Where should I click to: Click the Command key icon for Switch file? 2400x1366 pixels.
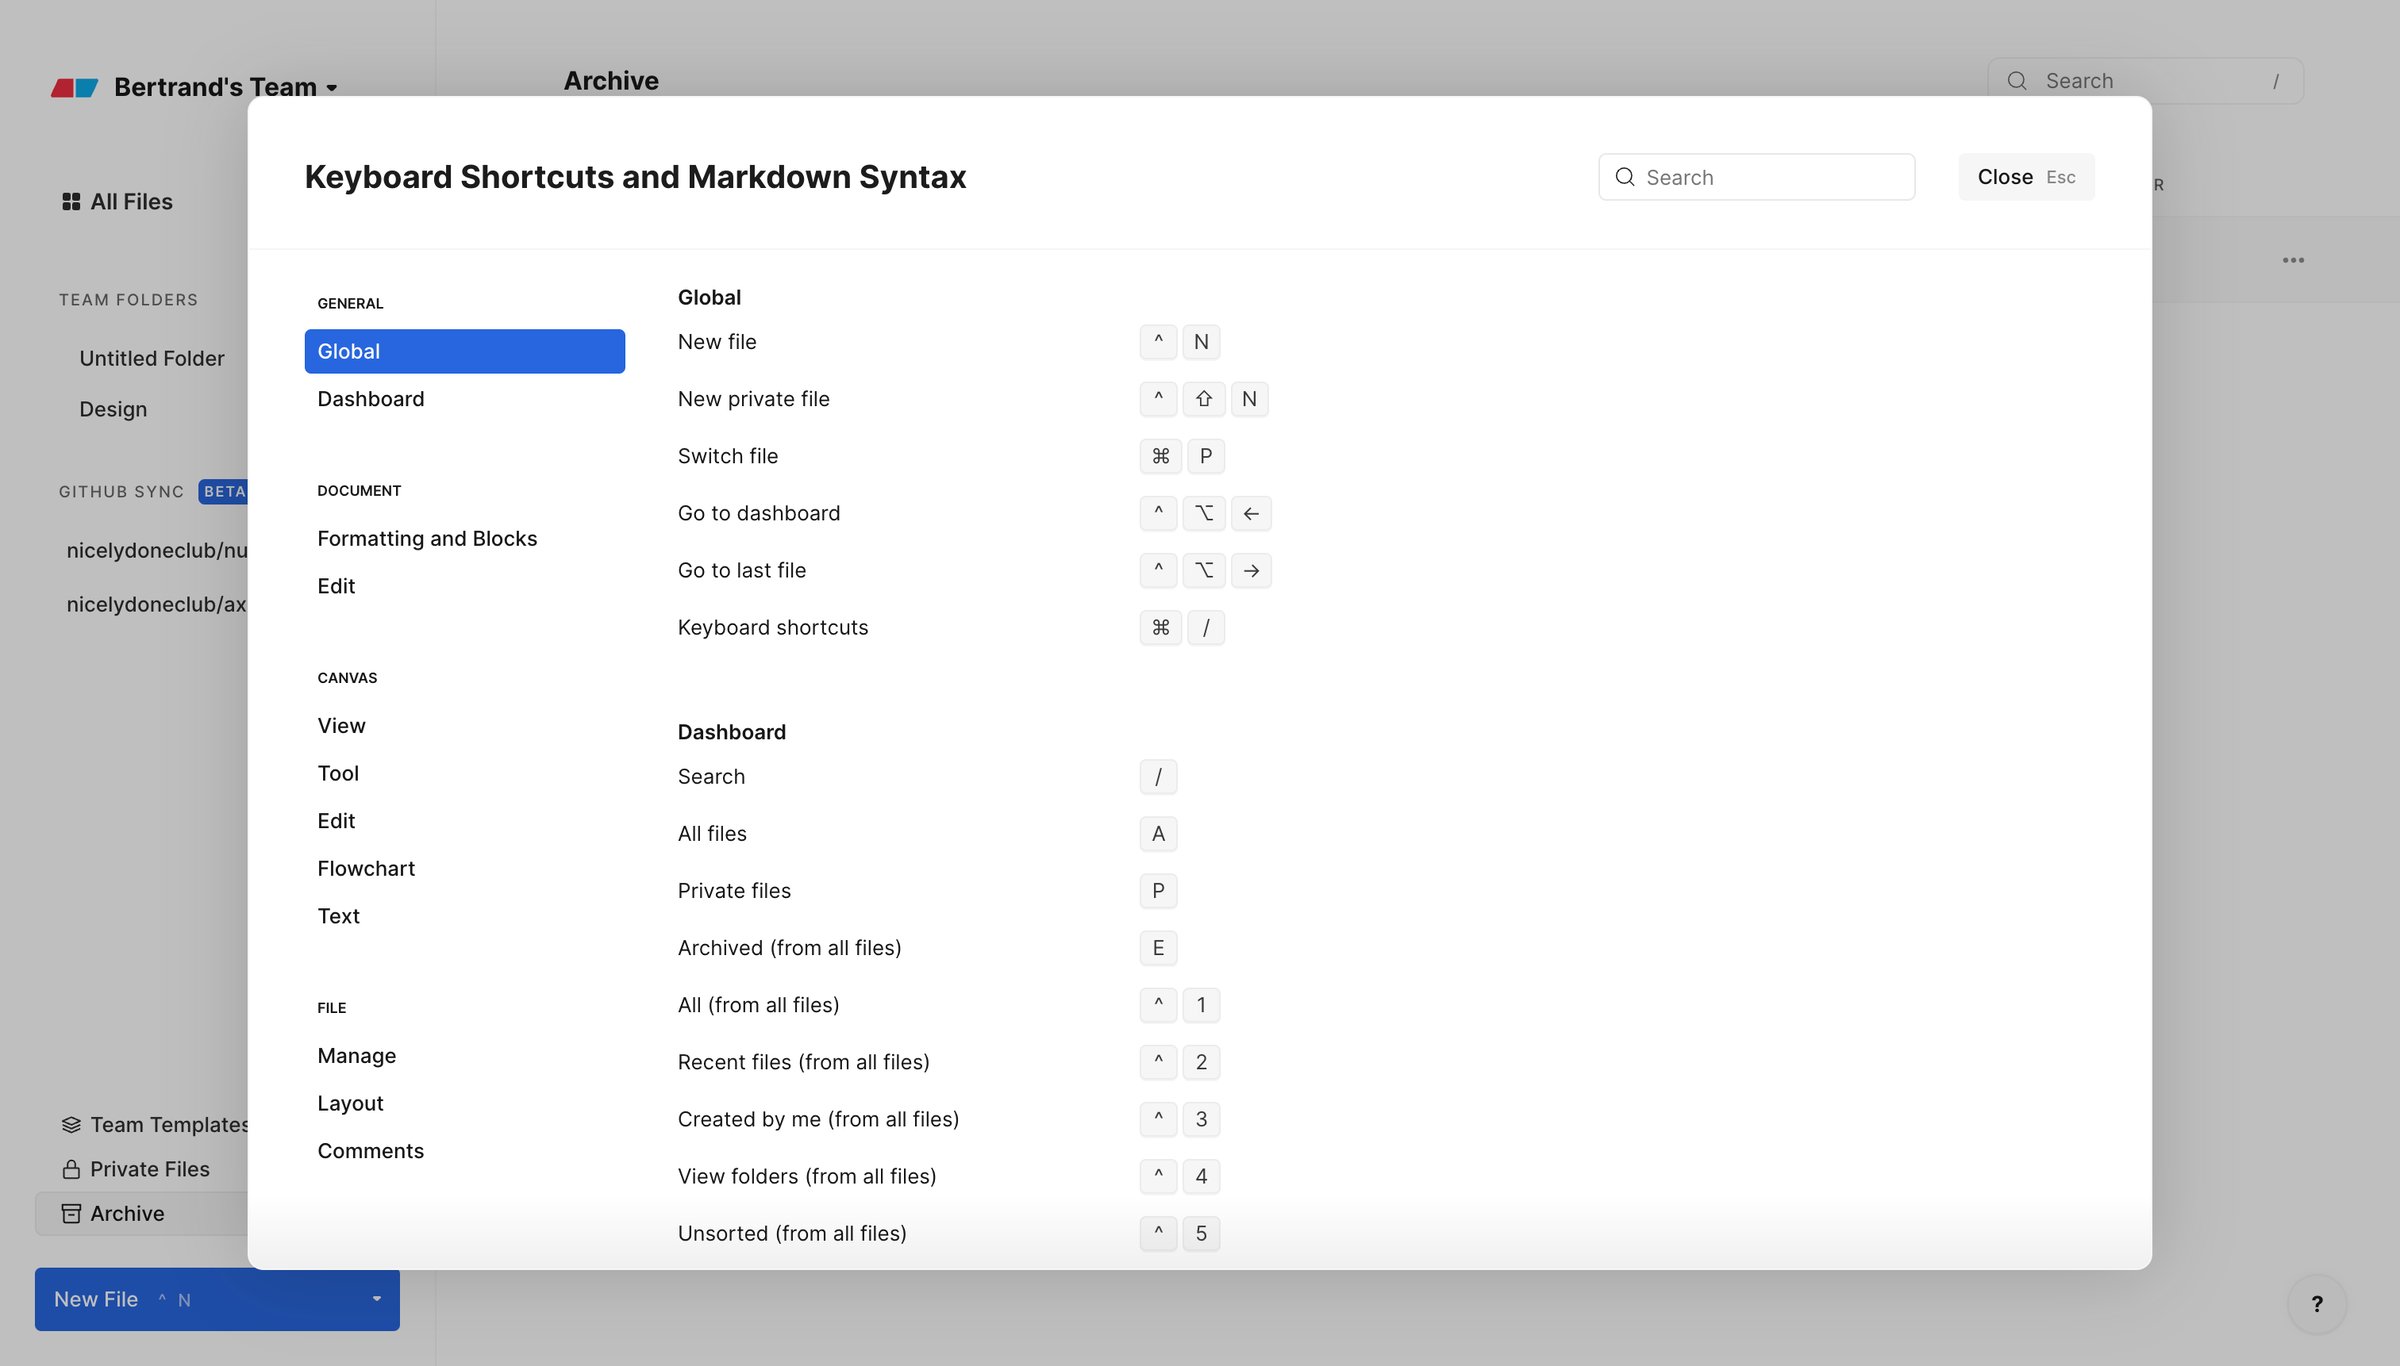pyautogui.click(x=1160, y=456)
